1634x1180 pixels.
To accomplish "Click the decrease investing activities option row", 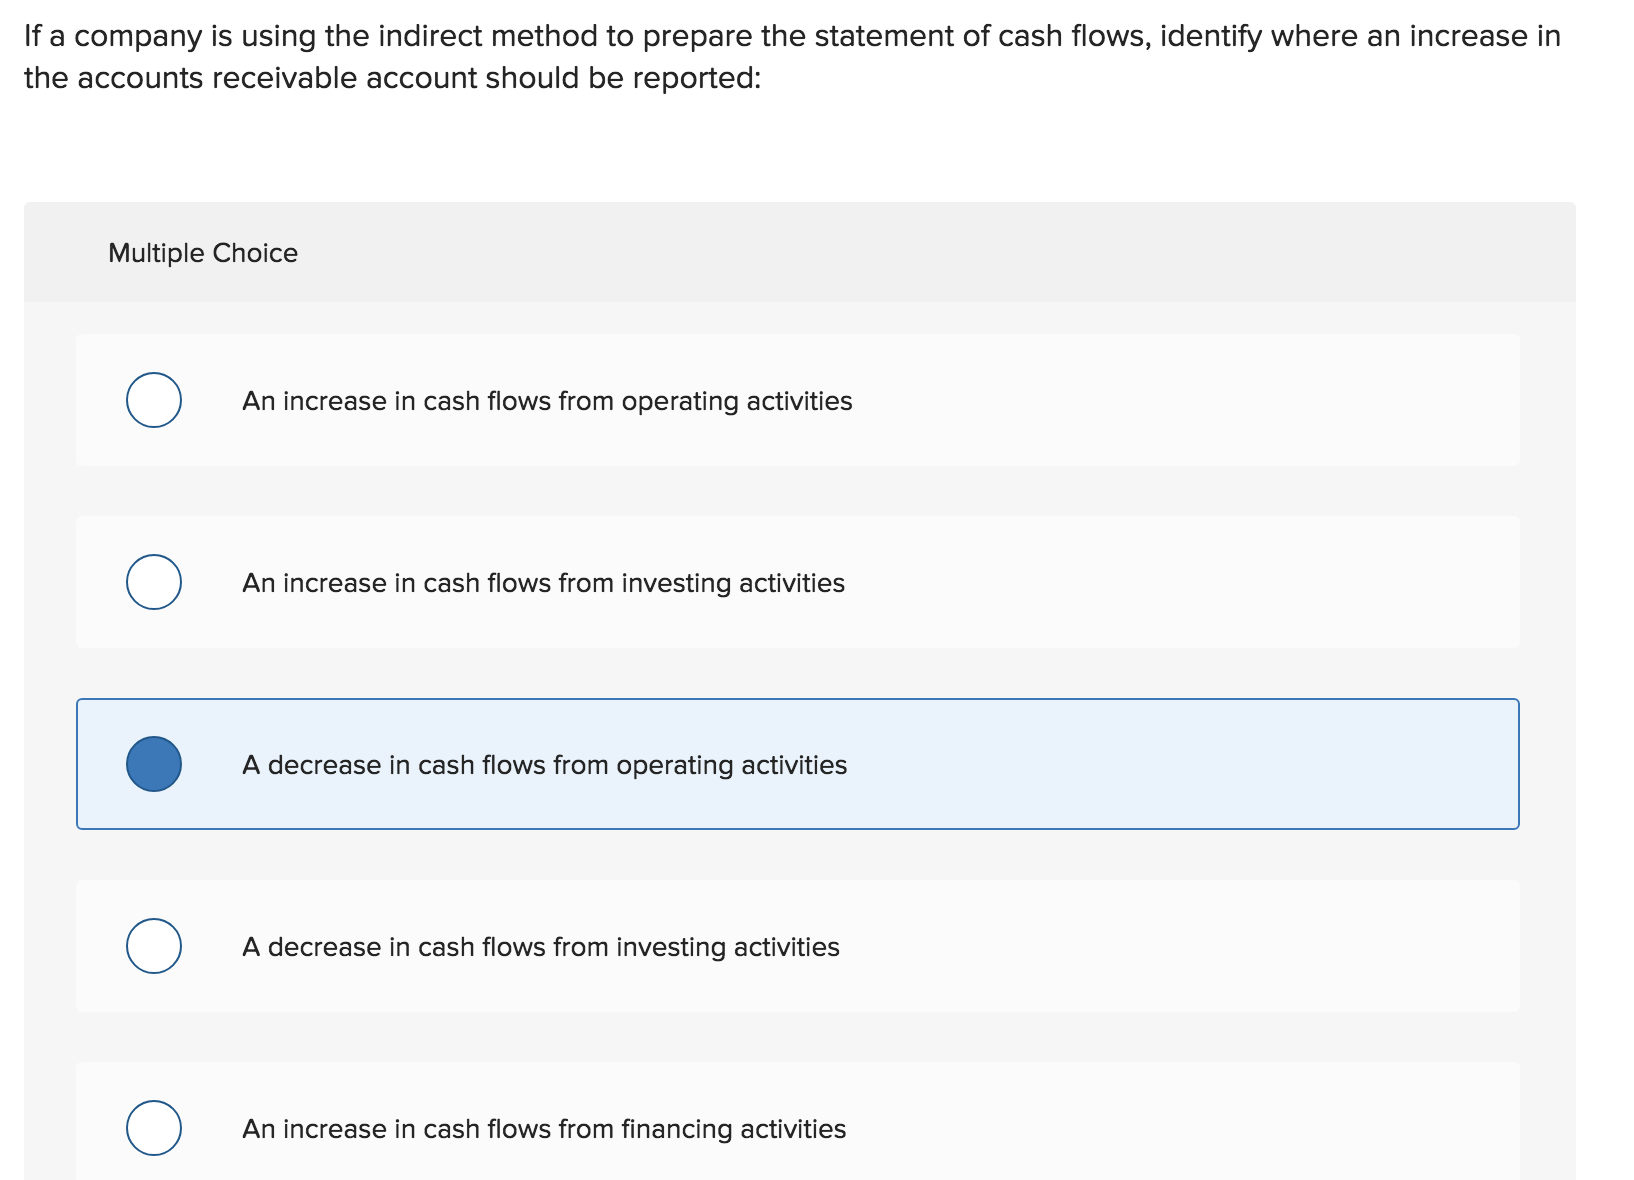I will (800, 946).
